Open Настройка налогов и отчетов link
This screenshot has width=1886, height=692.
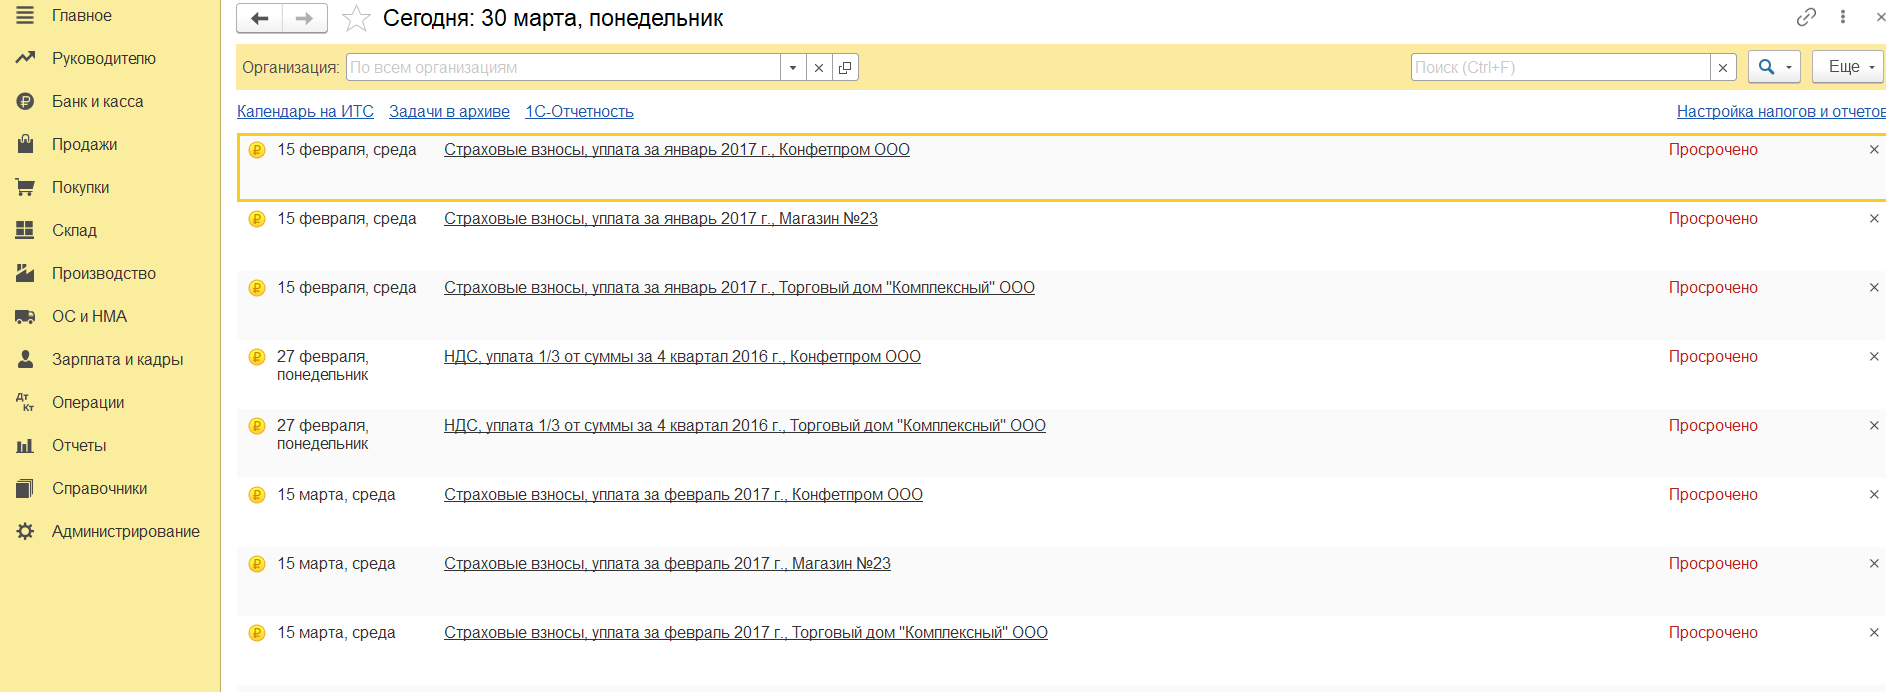point(1779,111)
